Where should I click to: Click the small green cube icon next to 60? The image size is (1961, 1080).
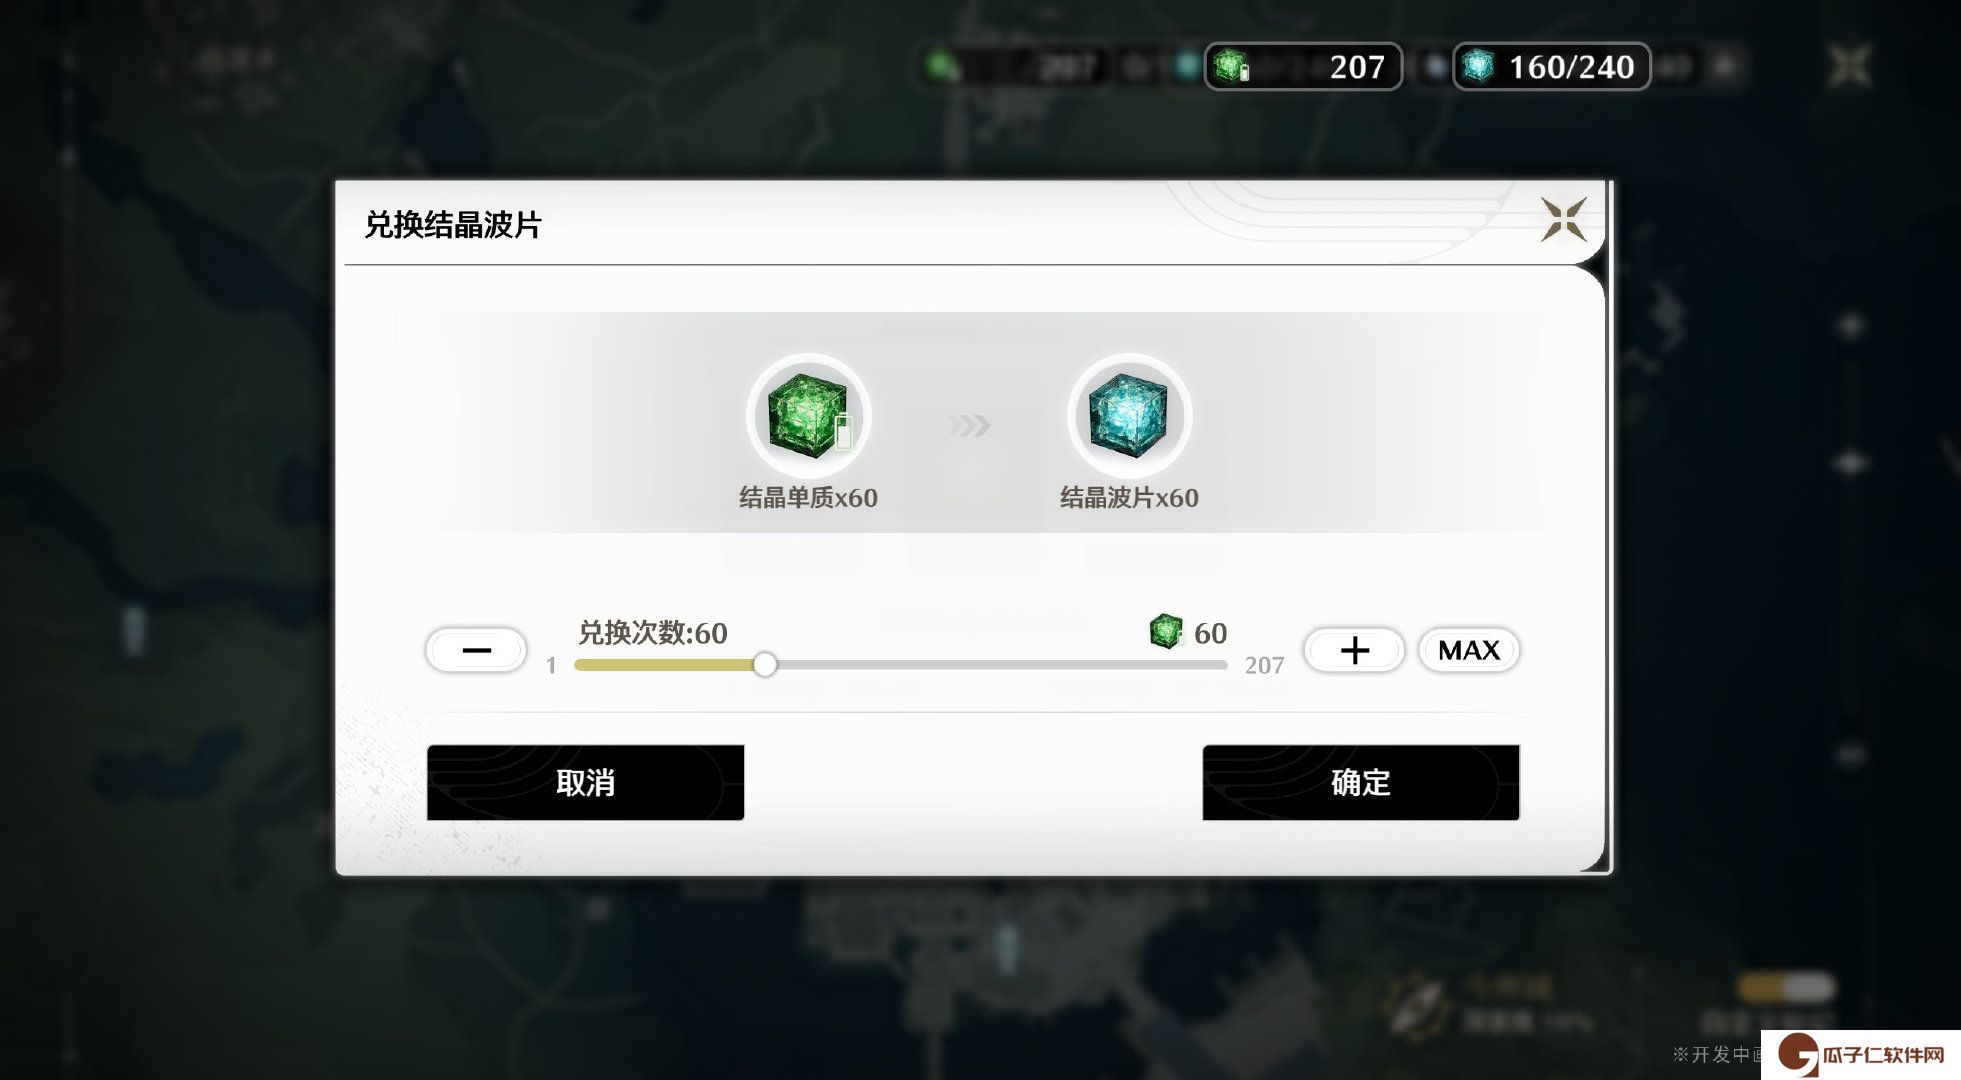[1165, 631]
